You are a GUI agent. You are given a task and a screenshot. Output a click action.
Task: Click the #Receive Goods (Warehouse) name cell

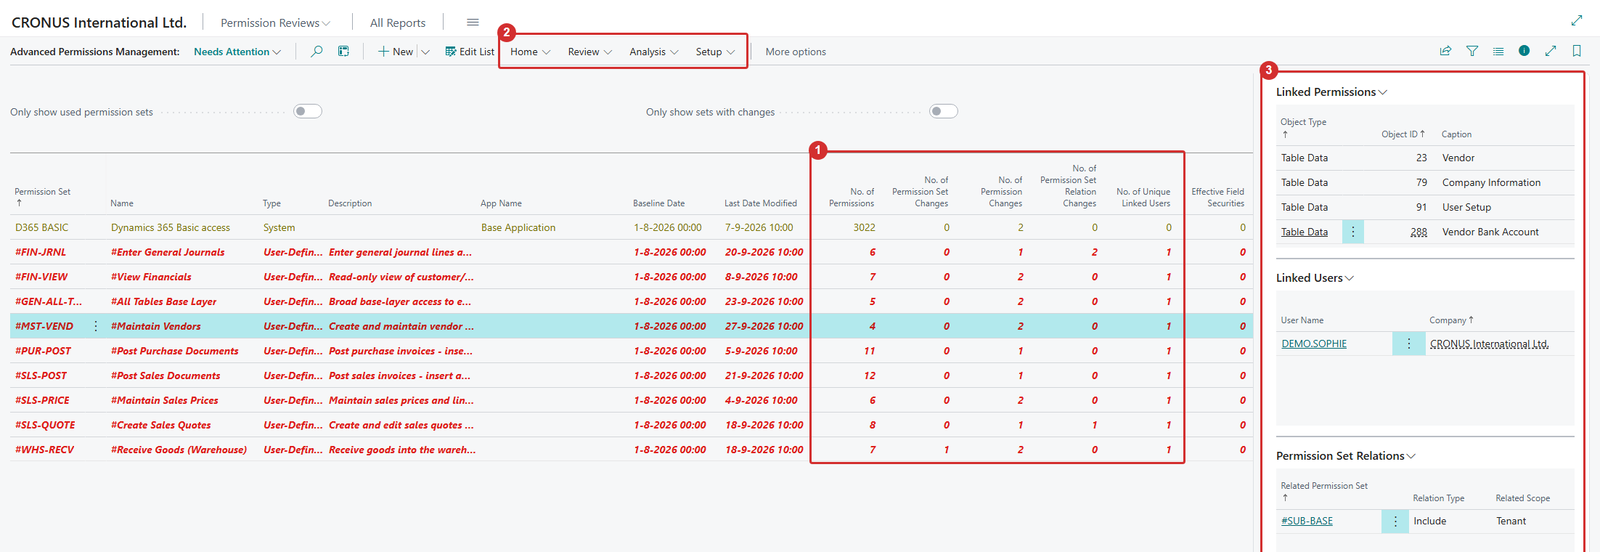pyautogui.click(x=179, y=450)
